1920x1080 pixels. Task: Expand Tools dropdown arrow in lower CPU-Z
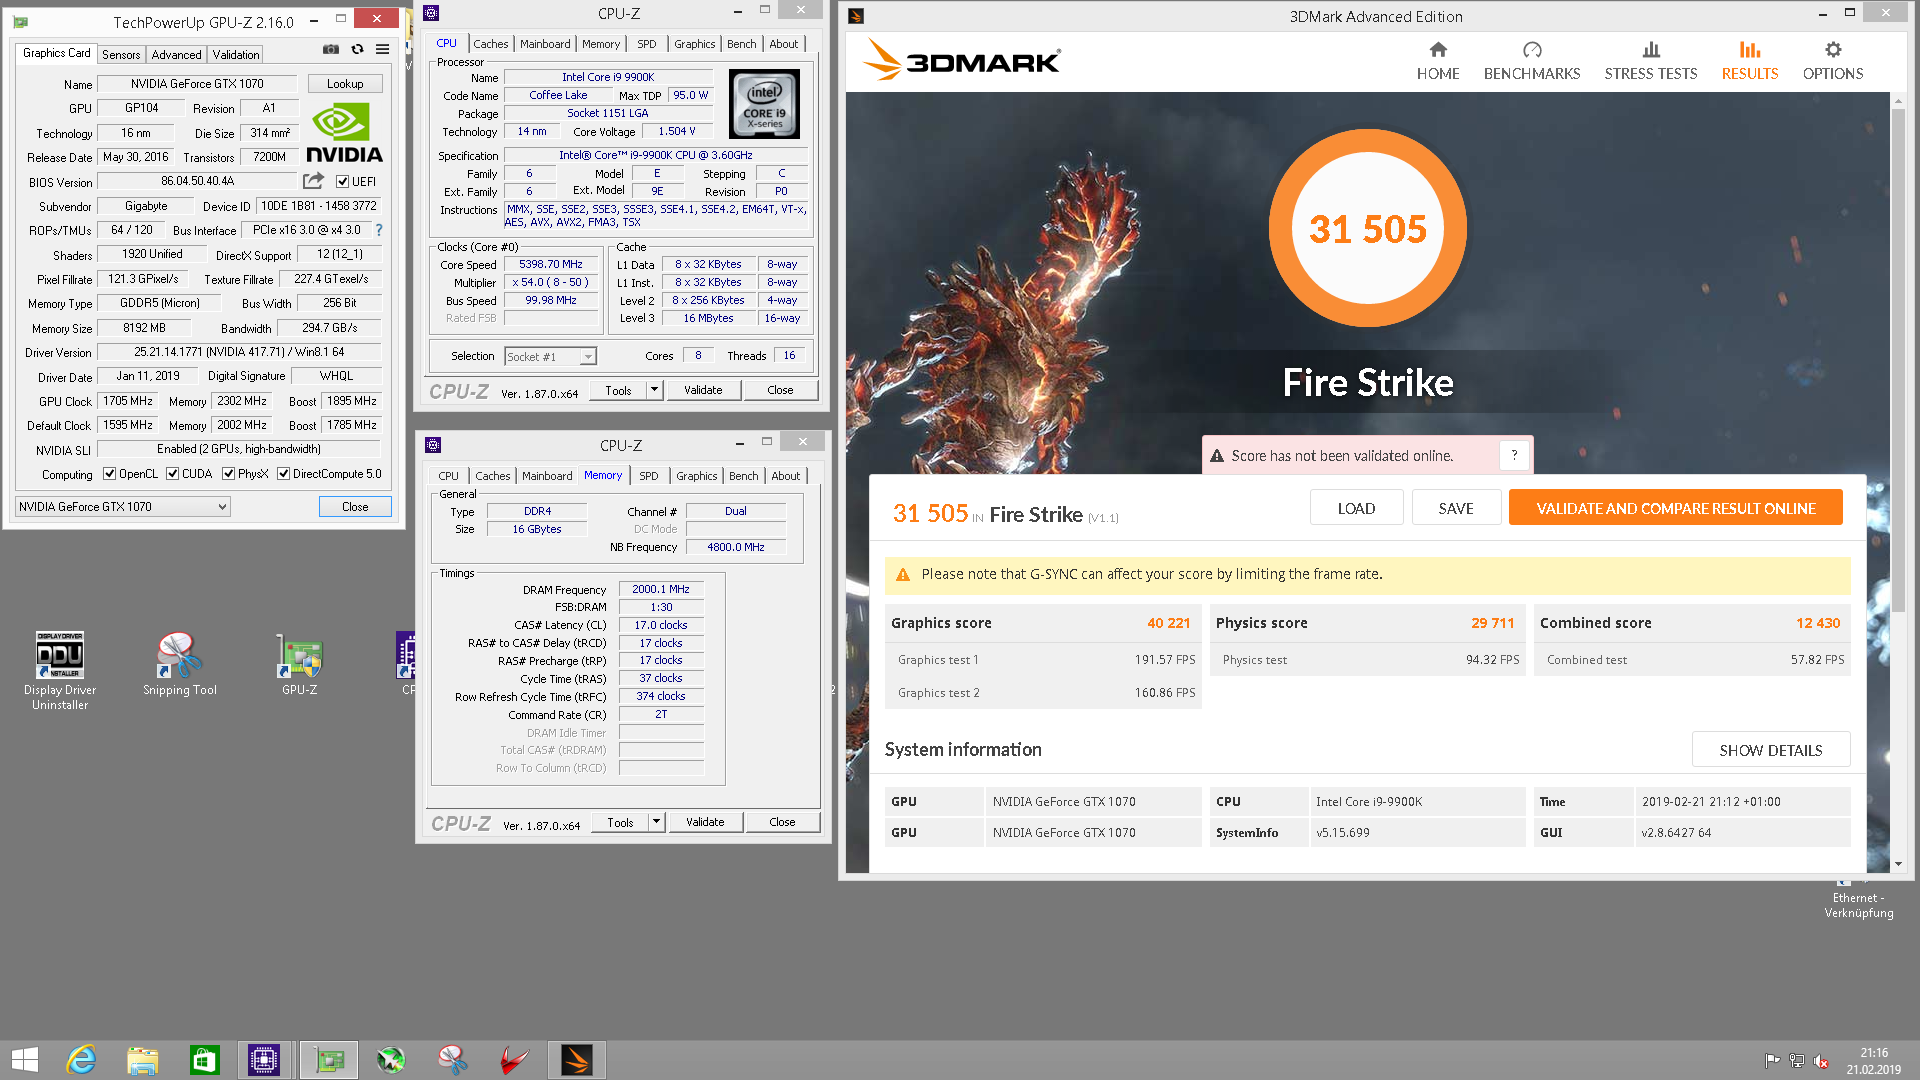click(x=657, y=822)
